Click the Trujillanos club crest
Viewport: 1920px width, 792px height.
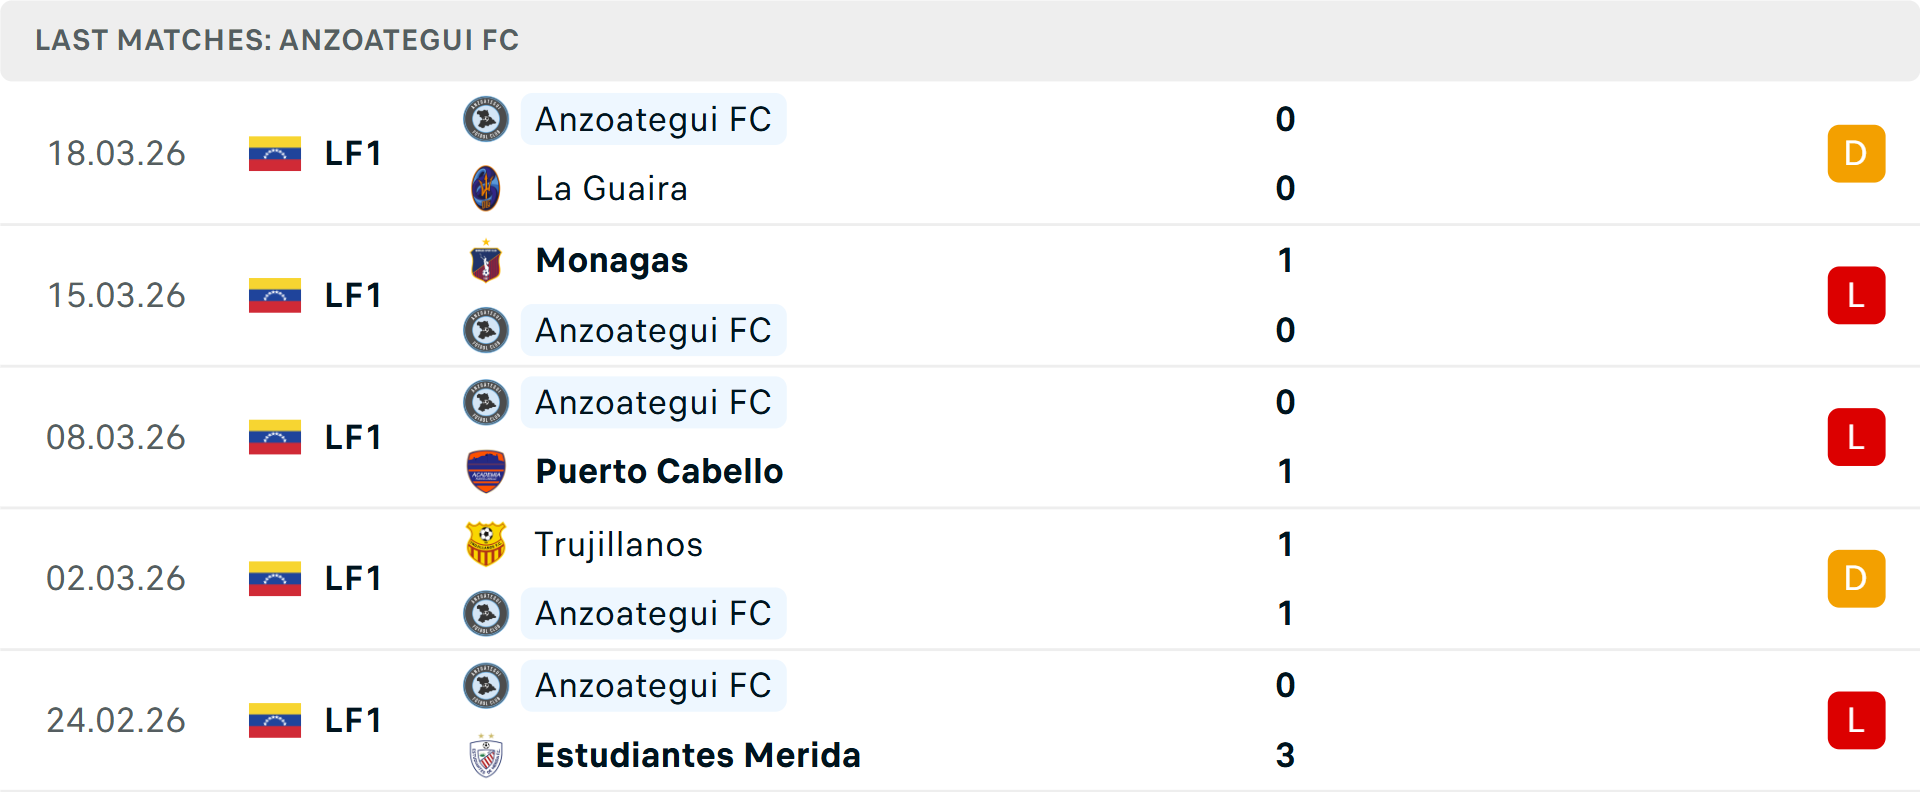pyautogui.click(x=486, y=544)
